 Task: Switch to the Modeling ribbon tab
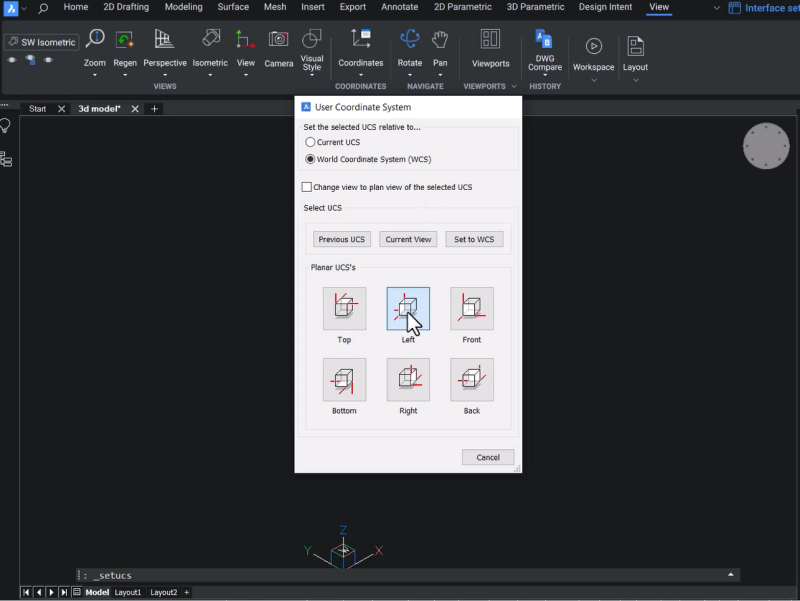[x=183, y=7]
